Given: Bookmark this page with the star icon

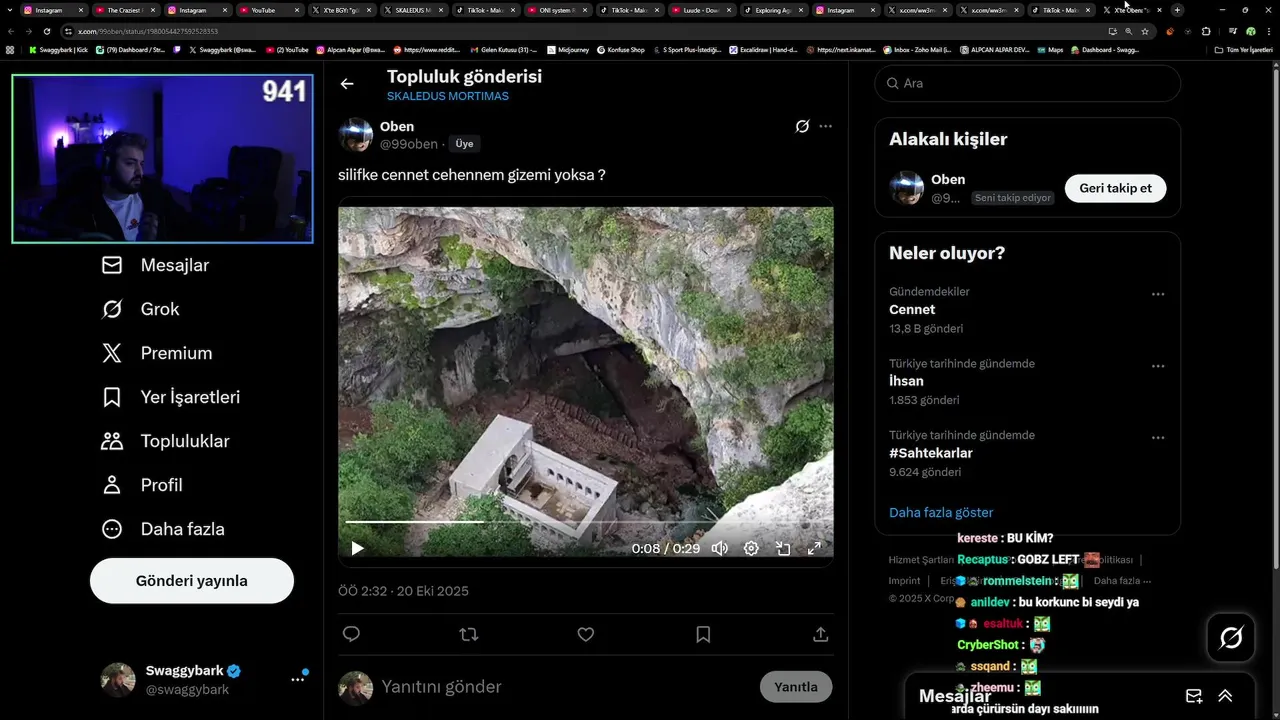Looking at the screenshot, I should click(x=1145, y=31).
